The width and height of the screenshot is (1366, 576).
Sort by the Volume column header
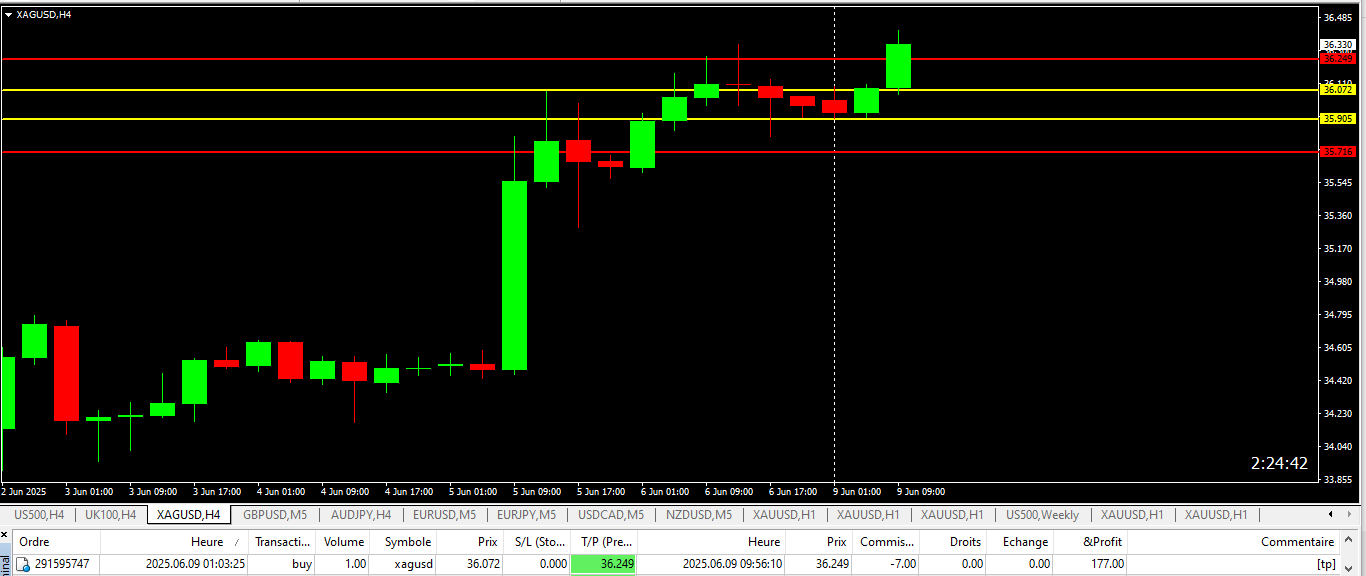[x=343, y=542]
